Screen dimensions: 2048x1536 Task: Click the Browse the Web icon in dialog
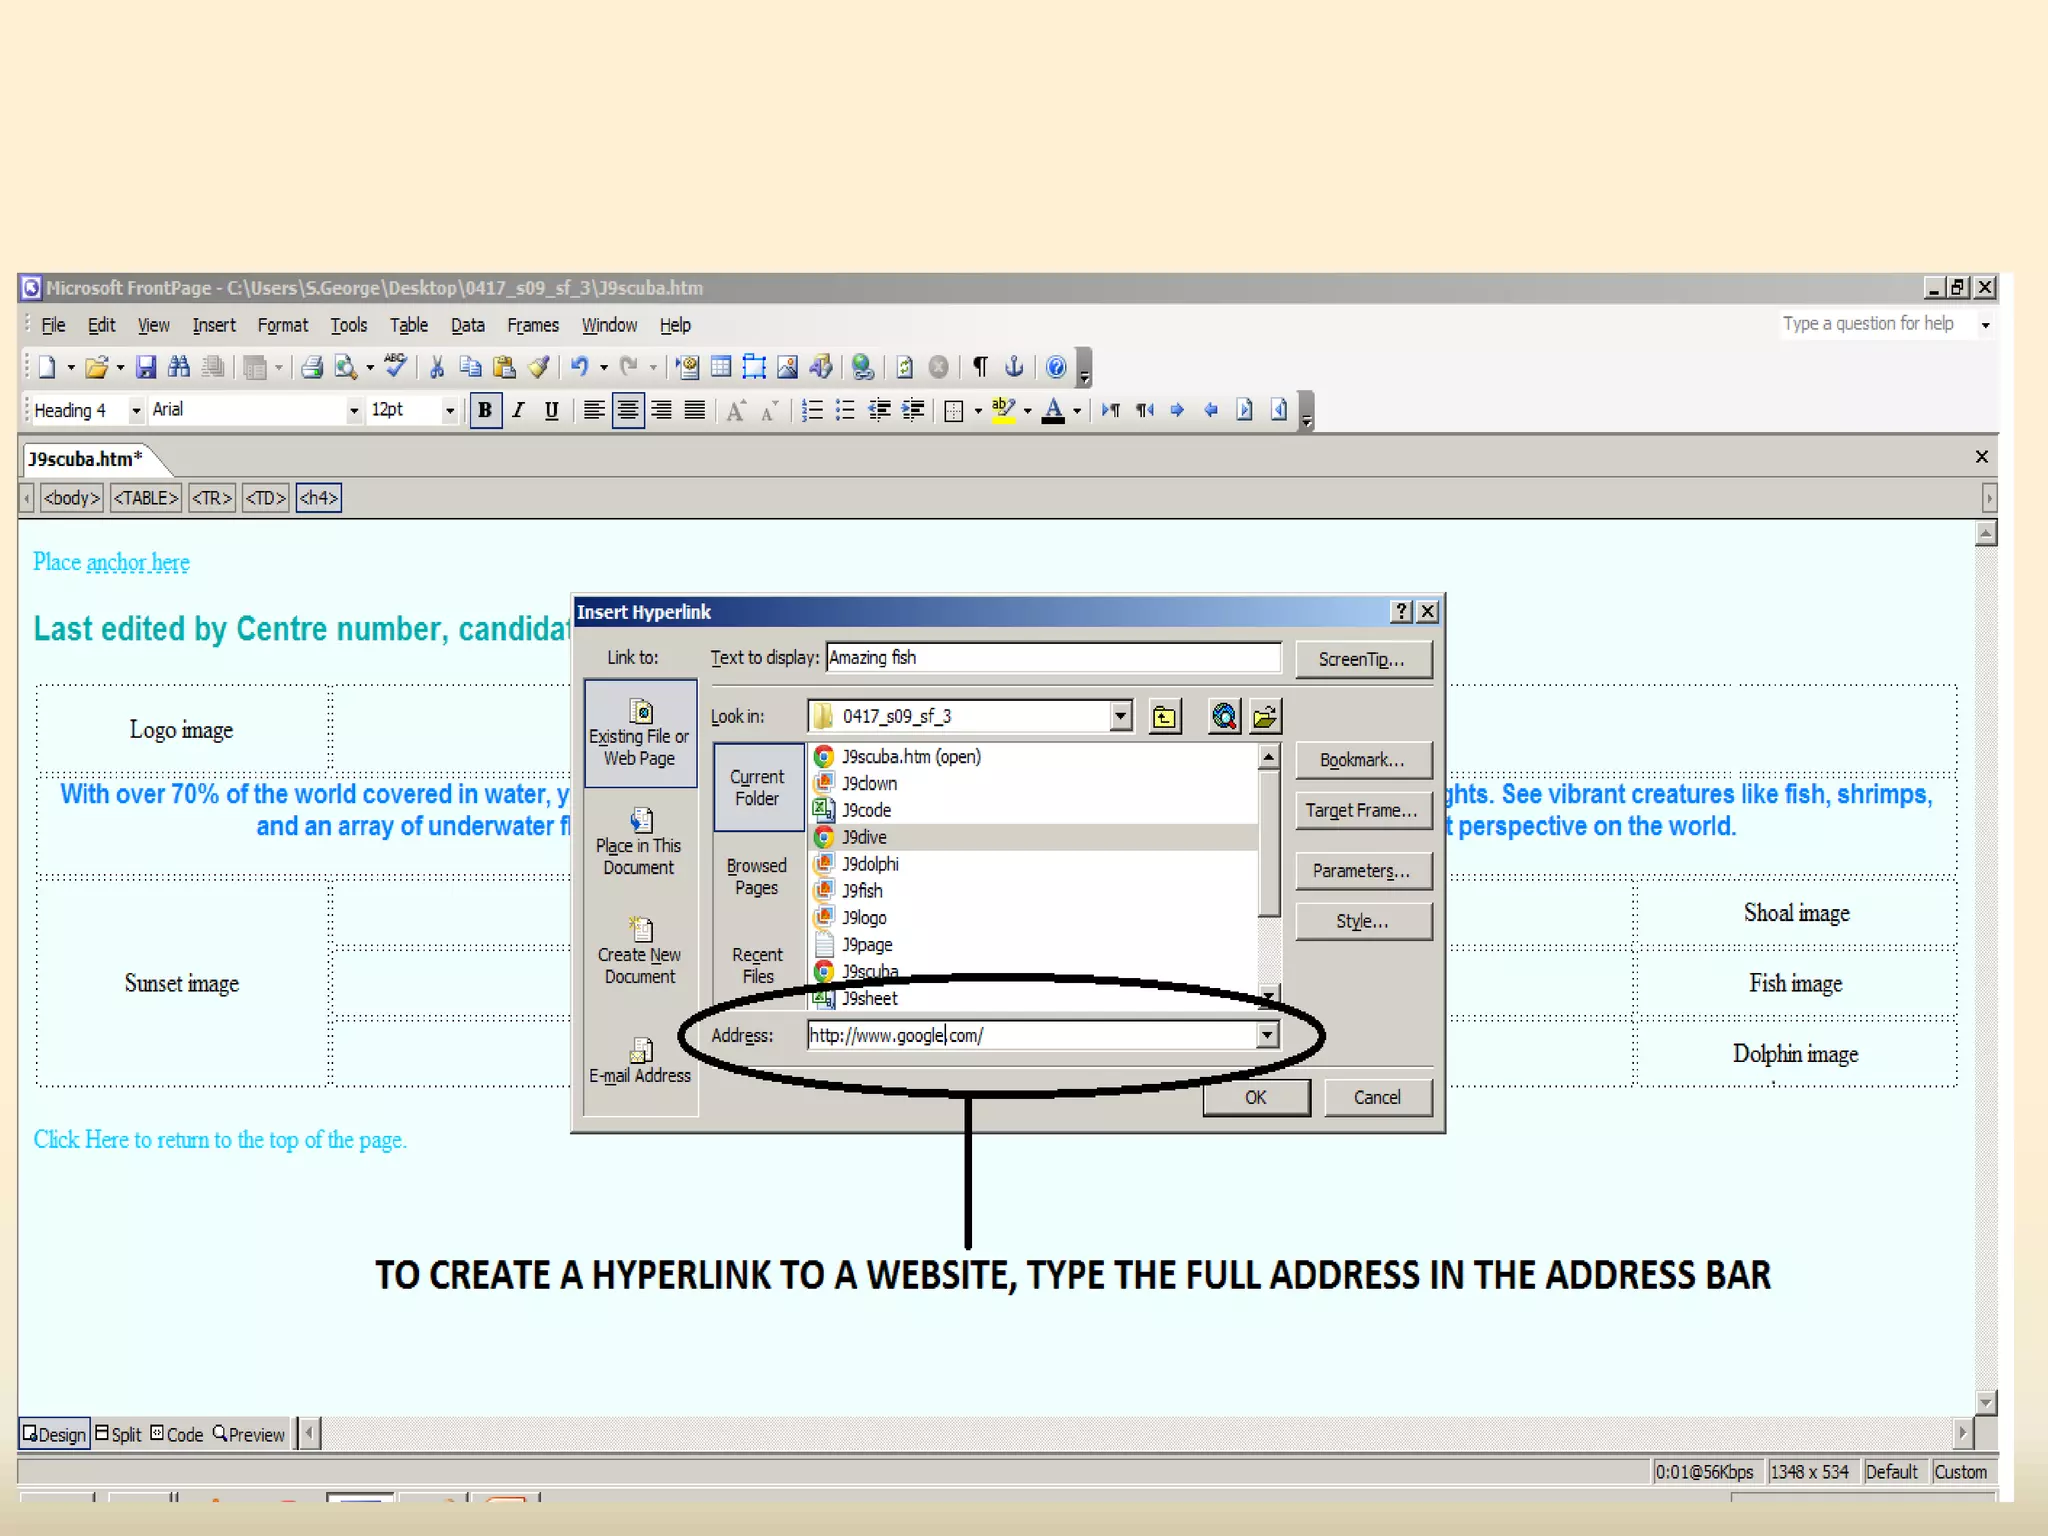pos(1224,716)
